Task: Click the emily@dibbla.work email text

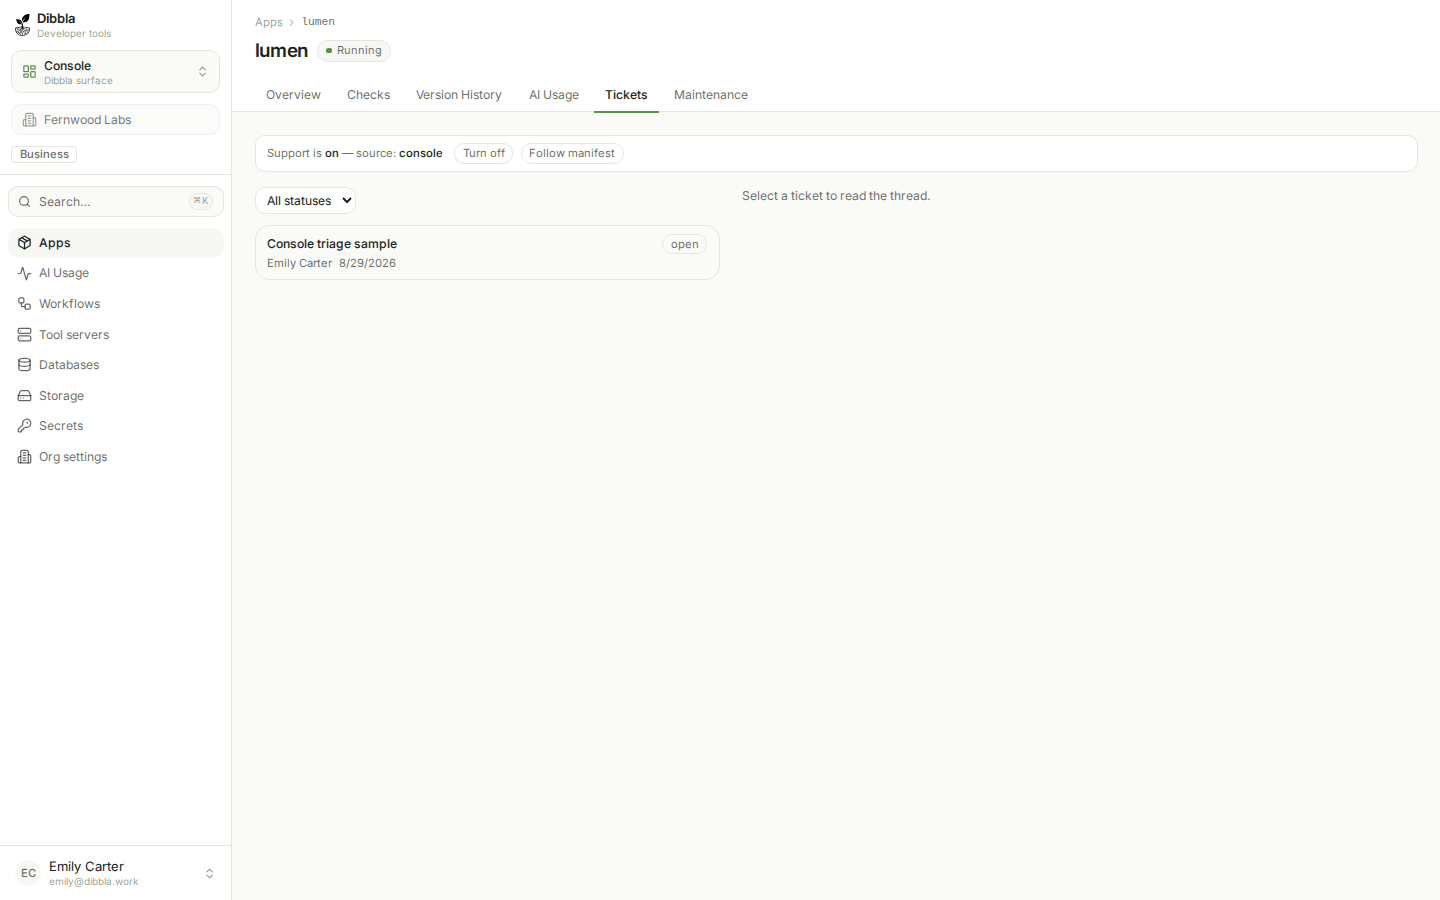Action: click(94, 882)
